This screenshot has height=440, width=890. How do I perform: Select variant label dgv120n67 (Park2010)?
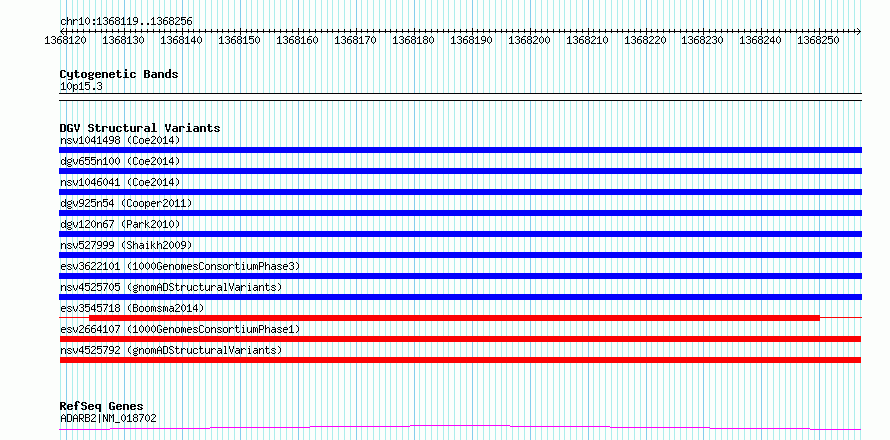tap(120, 224)
